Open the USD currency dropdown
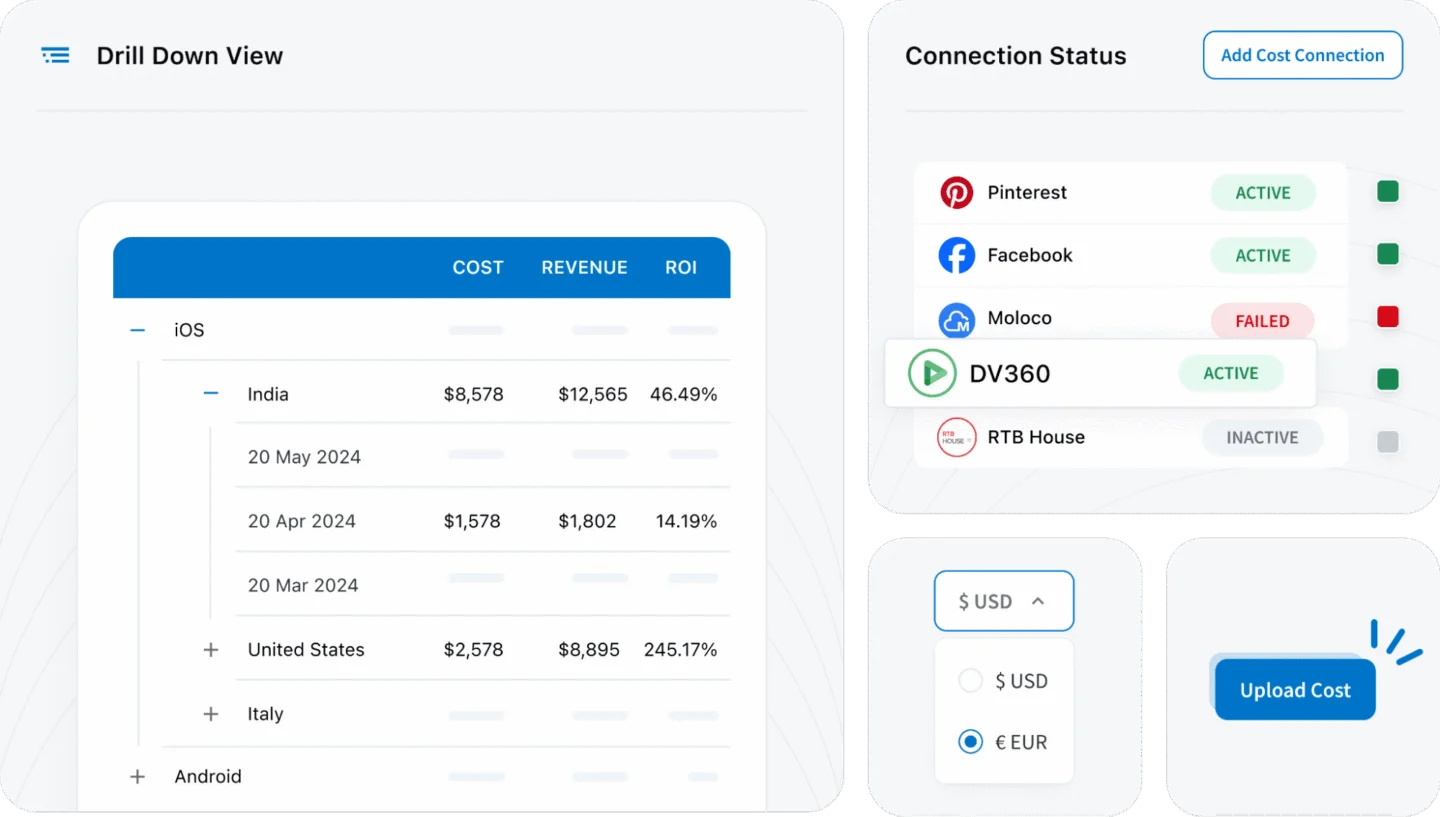The height and width of the screenshot is (817, 1440). coord(1003,600)
